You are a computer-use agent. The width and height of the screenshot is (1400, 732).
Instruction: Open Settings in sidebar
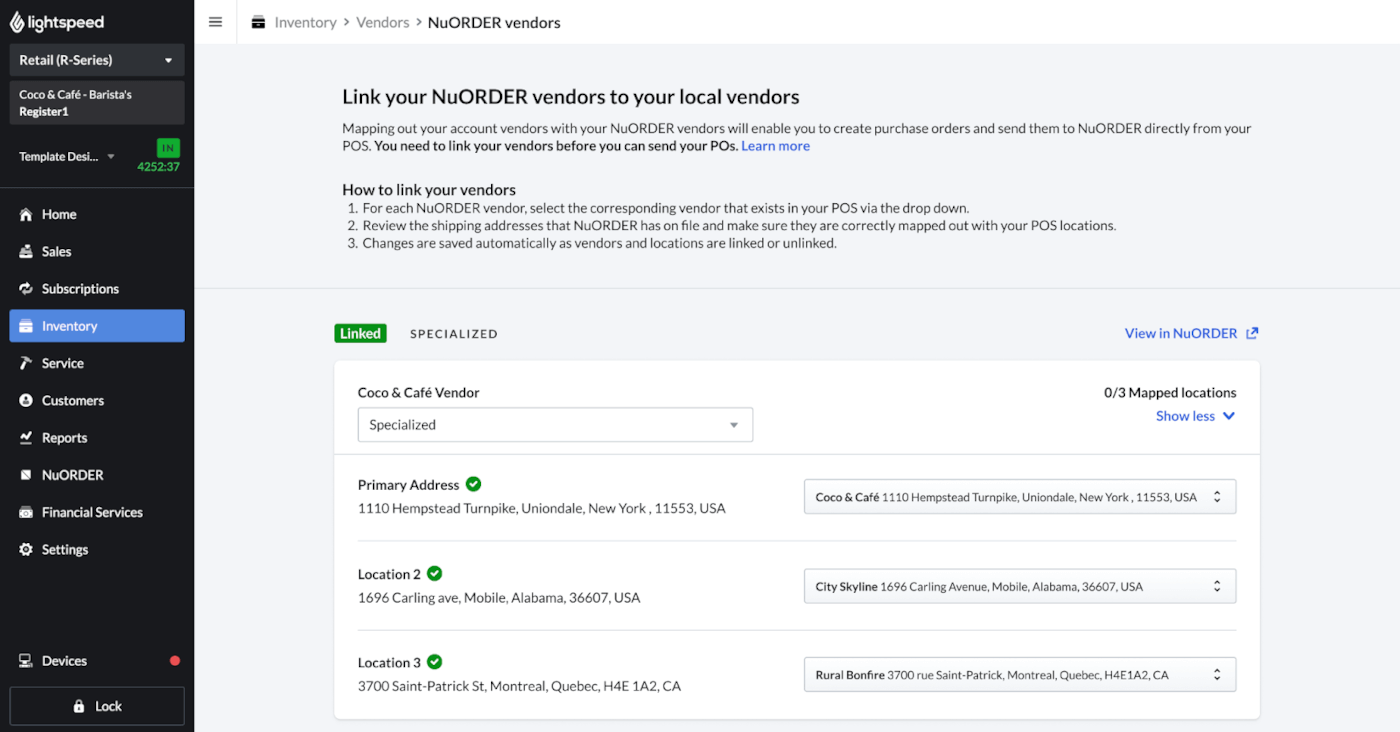click(x=97, y=549)
